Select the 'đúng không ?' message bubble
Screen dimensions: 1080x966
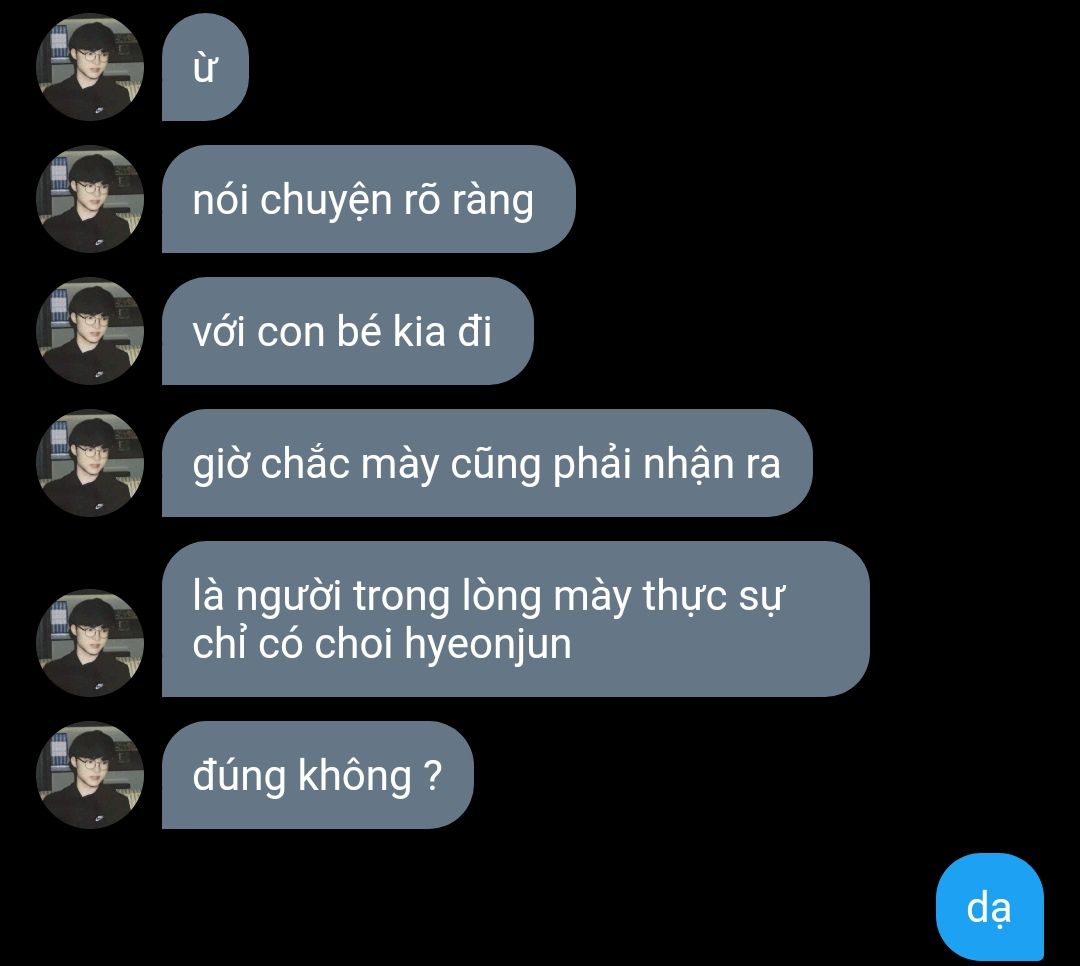318,775
